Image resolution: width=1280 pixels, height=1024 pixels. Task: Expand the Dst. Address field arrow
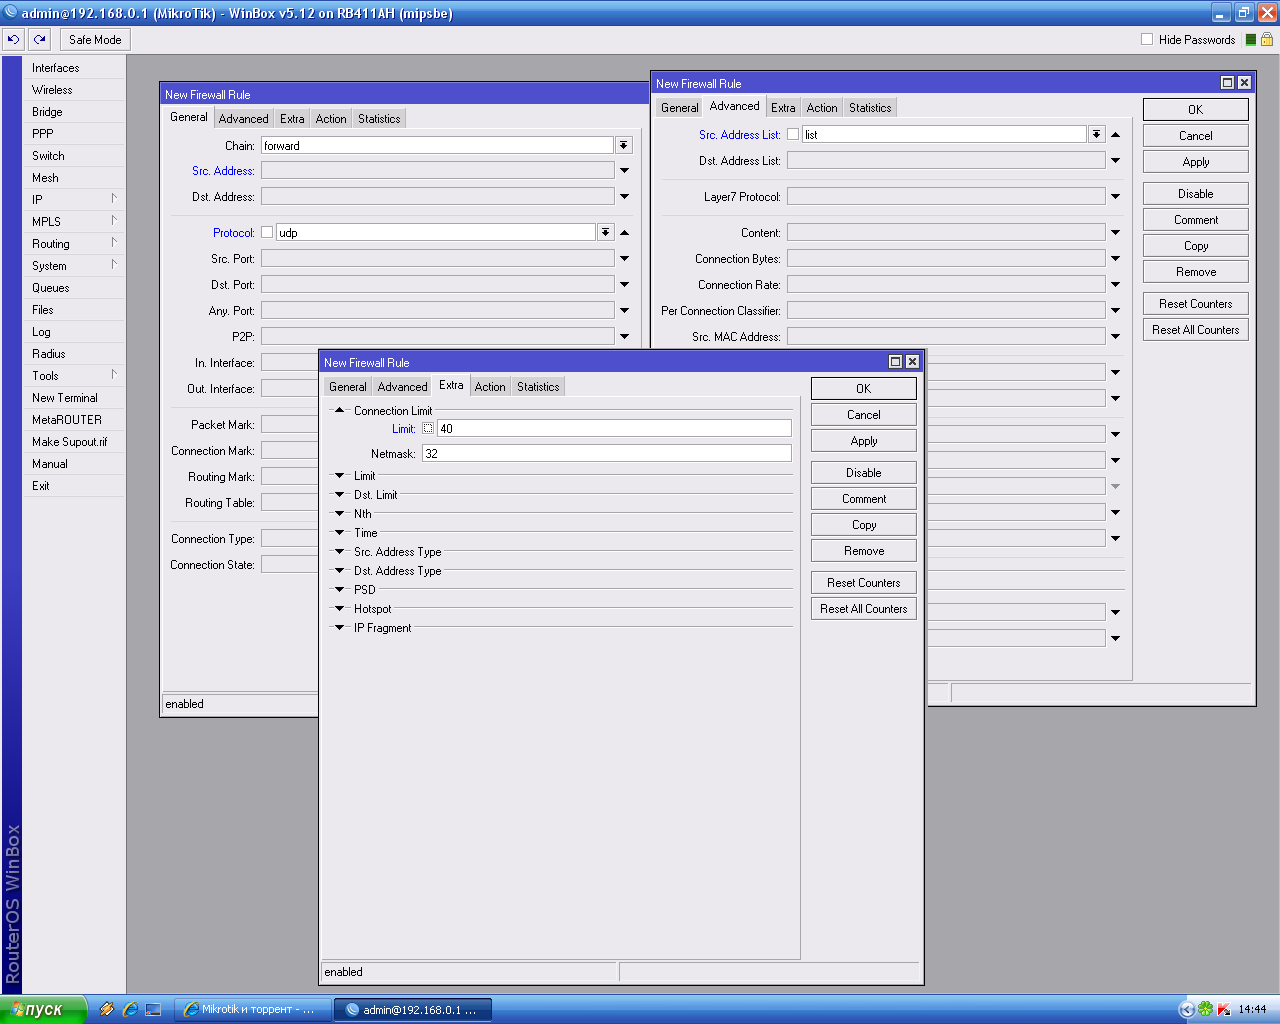coord(624,197)
